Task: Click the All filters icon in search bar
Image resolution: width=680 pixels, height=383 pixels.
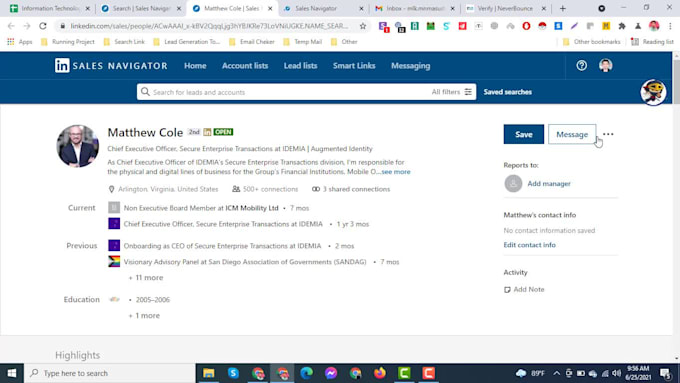Action: (468, 92)
